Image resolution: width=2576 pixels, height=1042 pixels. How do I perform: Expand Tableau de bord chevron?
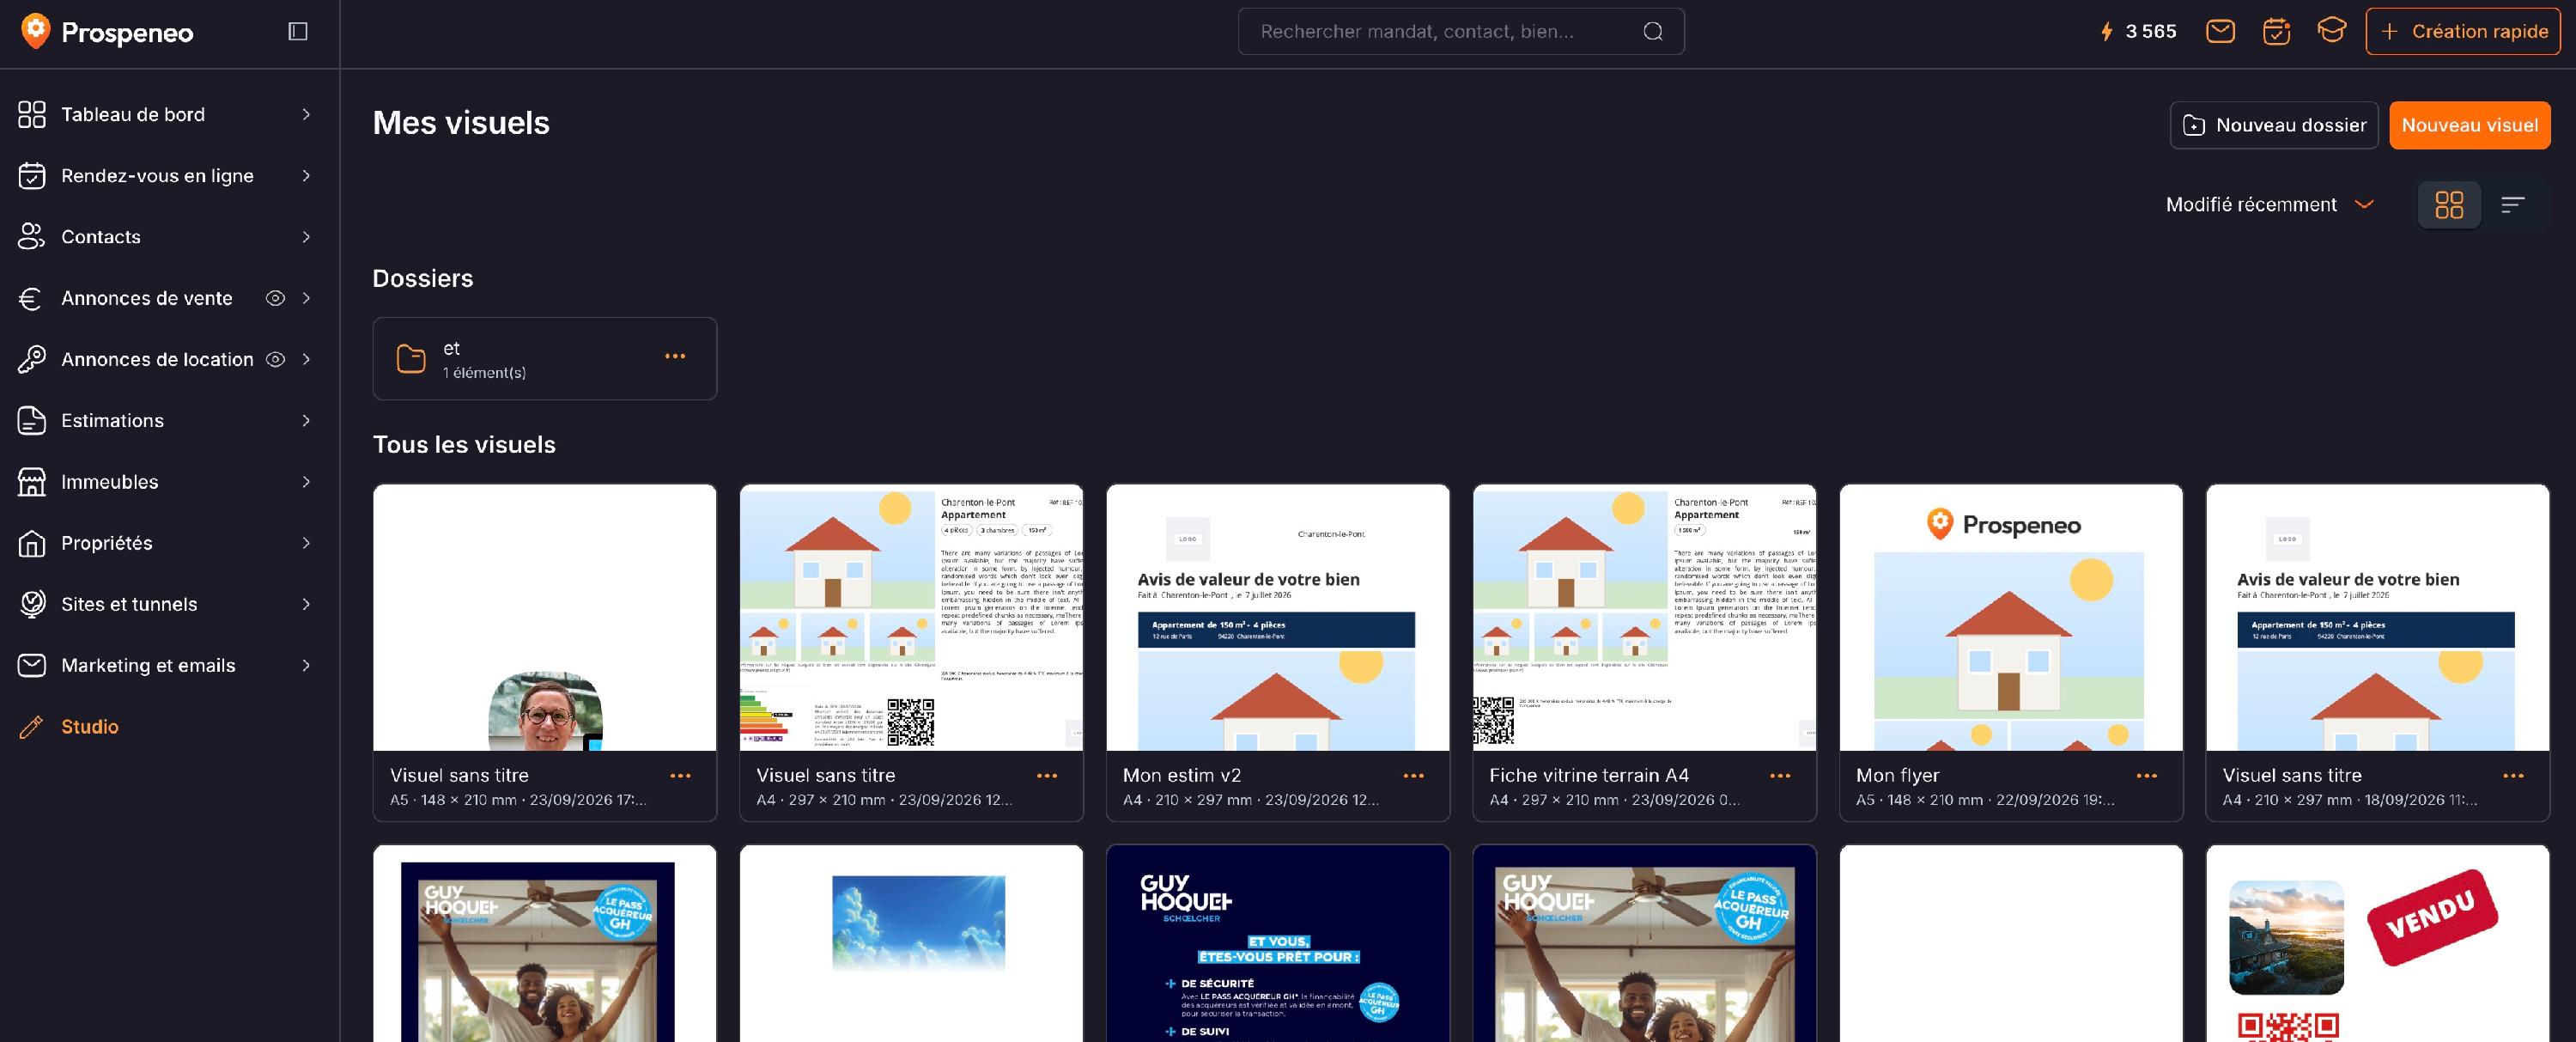306,115
